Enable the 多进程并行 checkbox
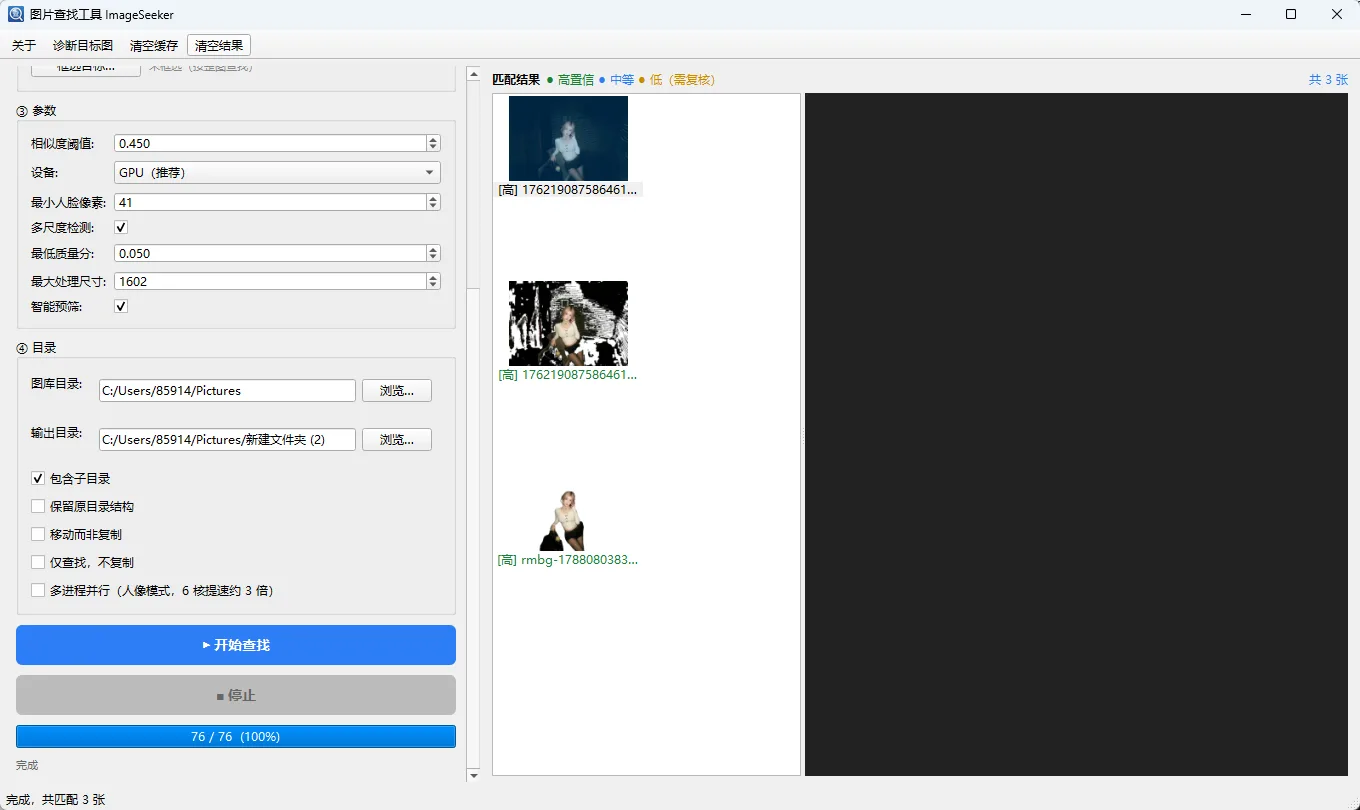 pyautogui.click(x=38, y=590)
